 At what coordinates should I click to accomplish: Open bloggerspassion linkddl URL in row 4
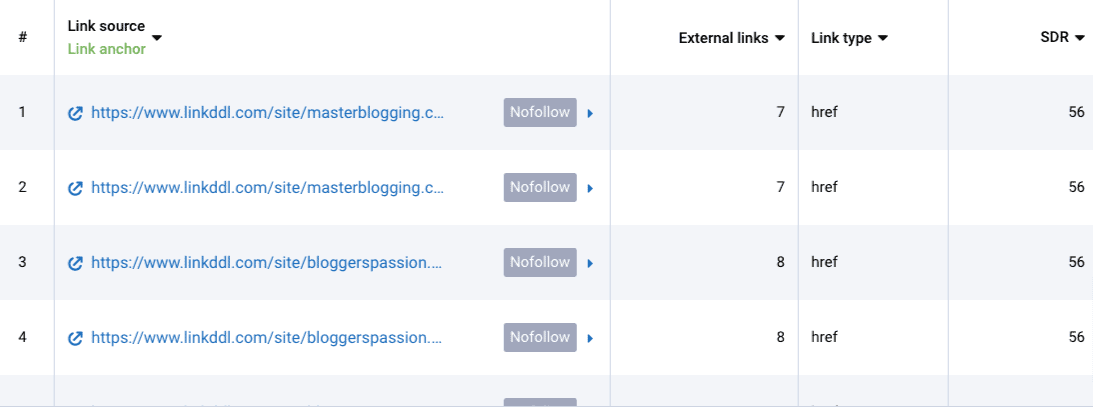click(267, 338)
